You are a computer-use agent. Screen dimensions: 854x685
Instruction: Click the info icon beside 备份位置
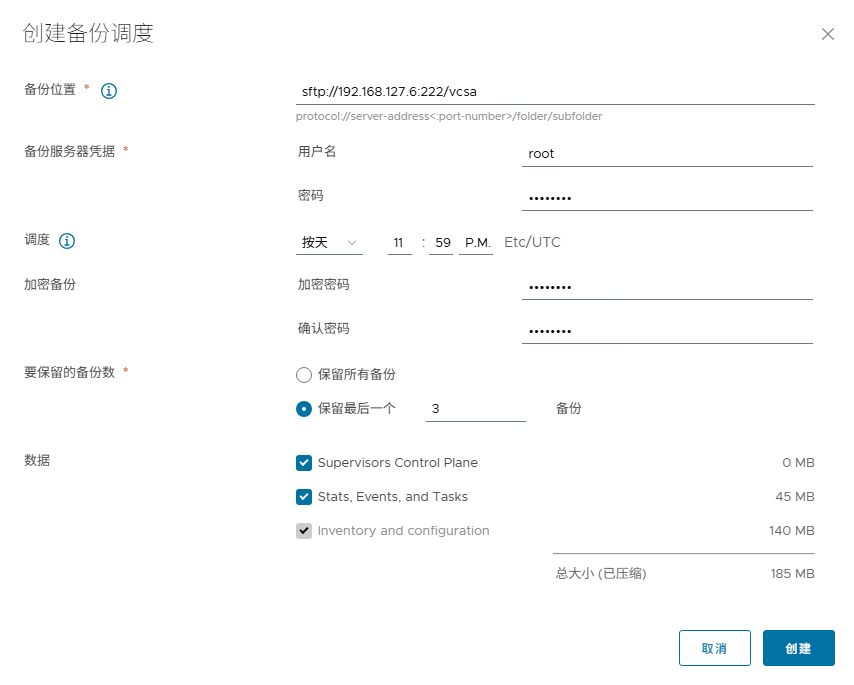pyautogui.click(x=109, y=91)
